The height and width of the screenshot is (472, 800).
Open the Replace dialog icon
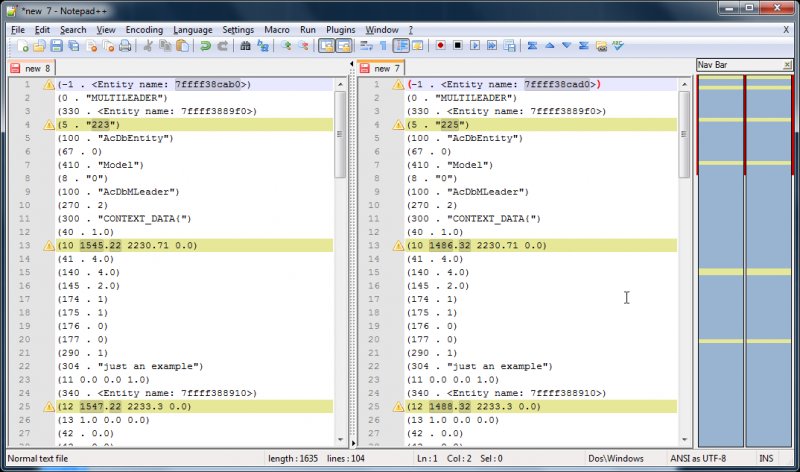click(x=263, y=46)
